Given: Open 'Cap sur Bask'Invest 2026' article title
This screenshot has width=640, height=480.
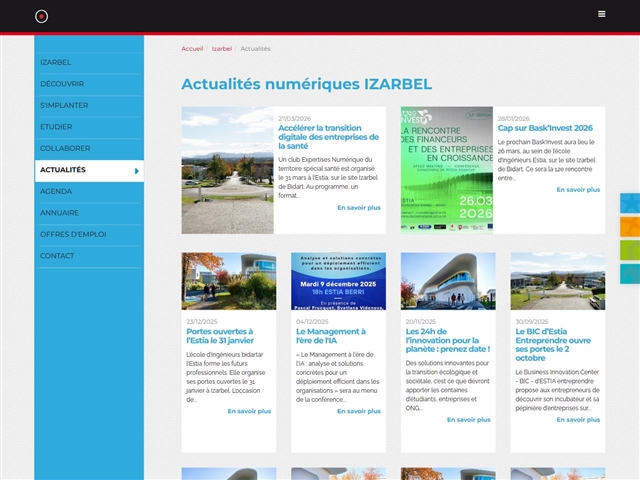Looking at the screenshot, I should tap(545, 128).
